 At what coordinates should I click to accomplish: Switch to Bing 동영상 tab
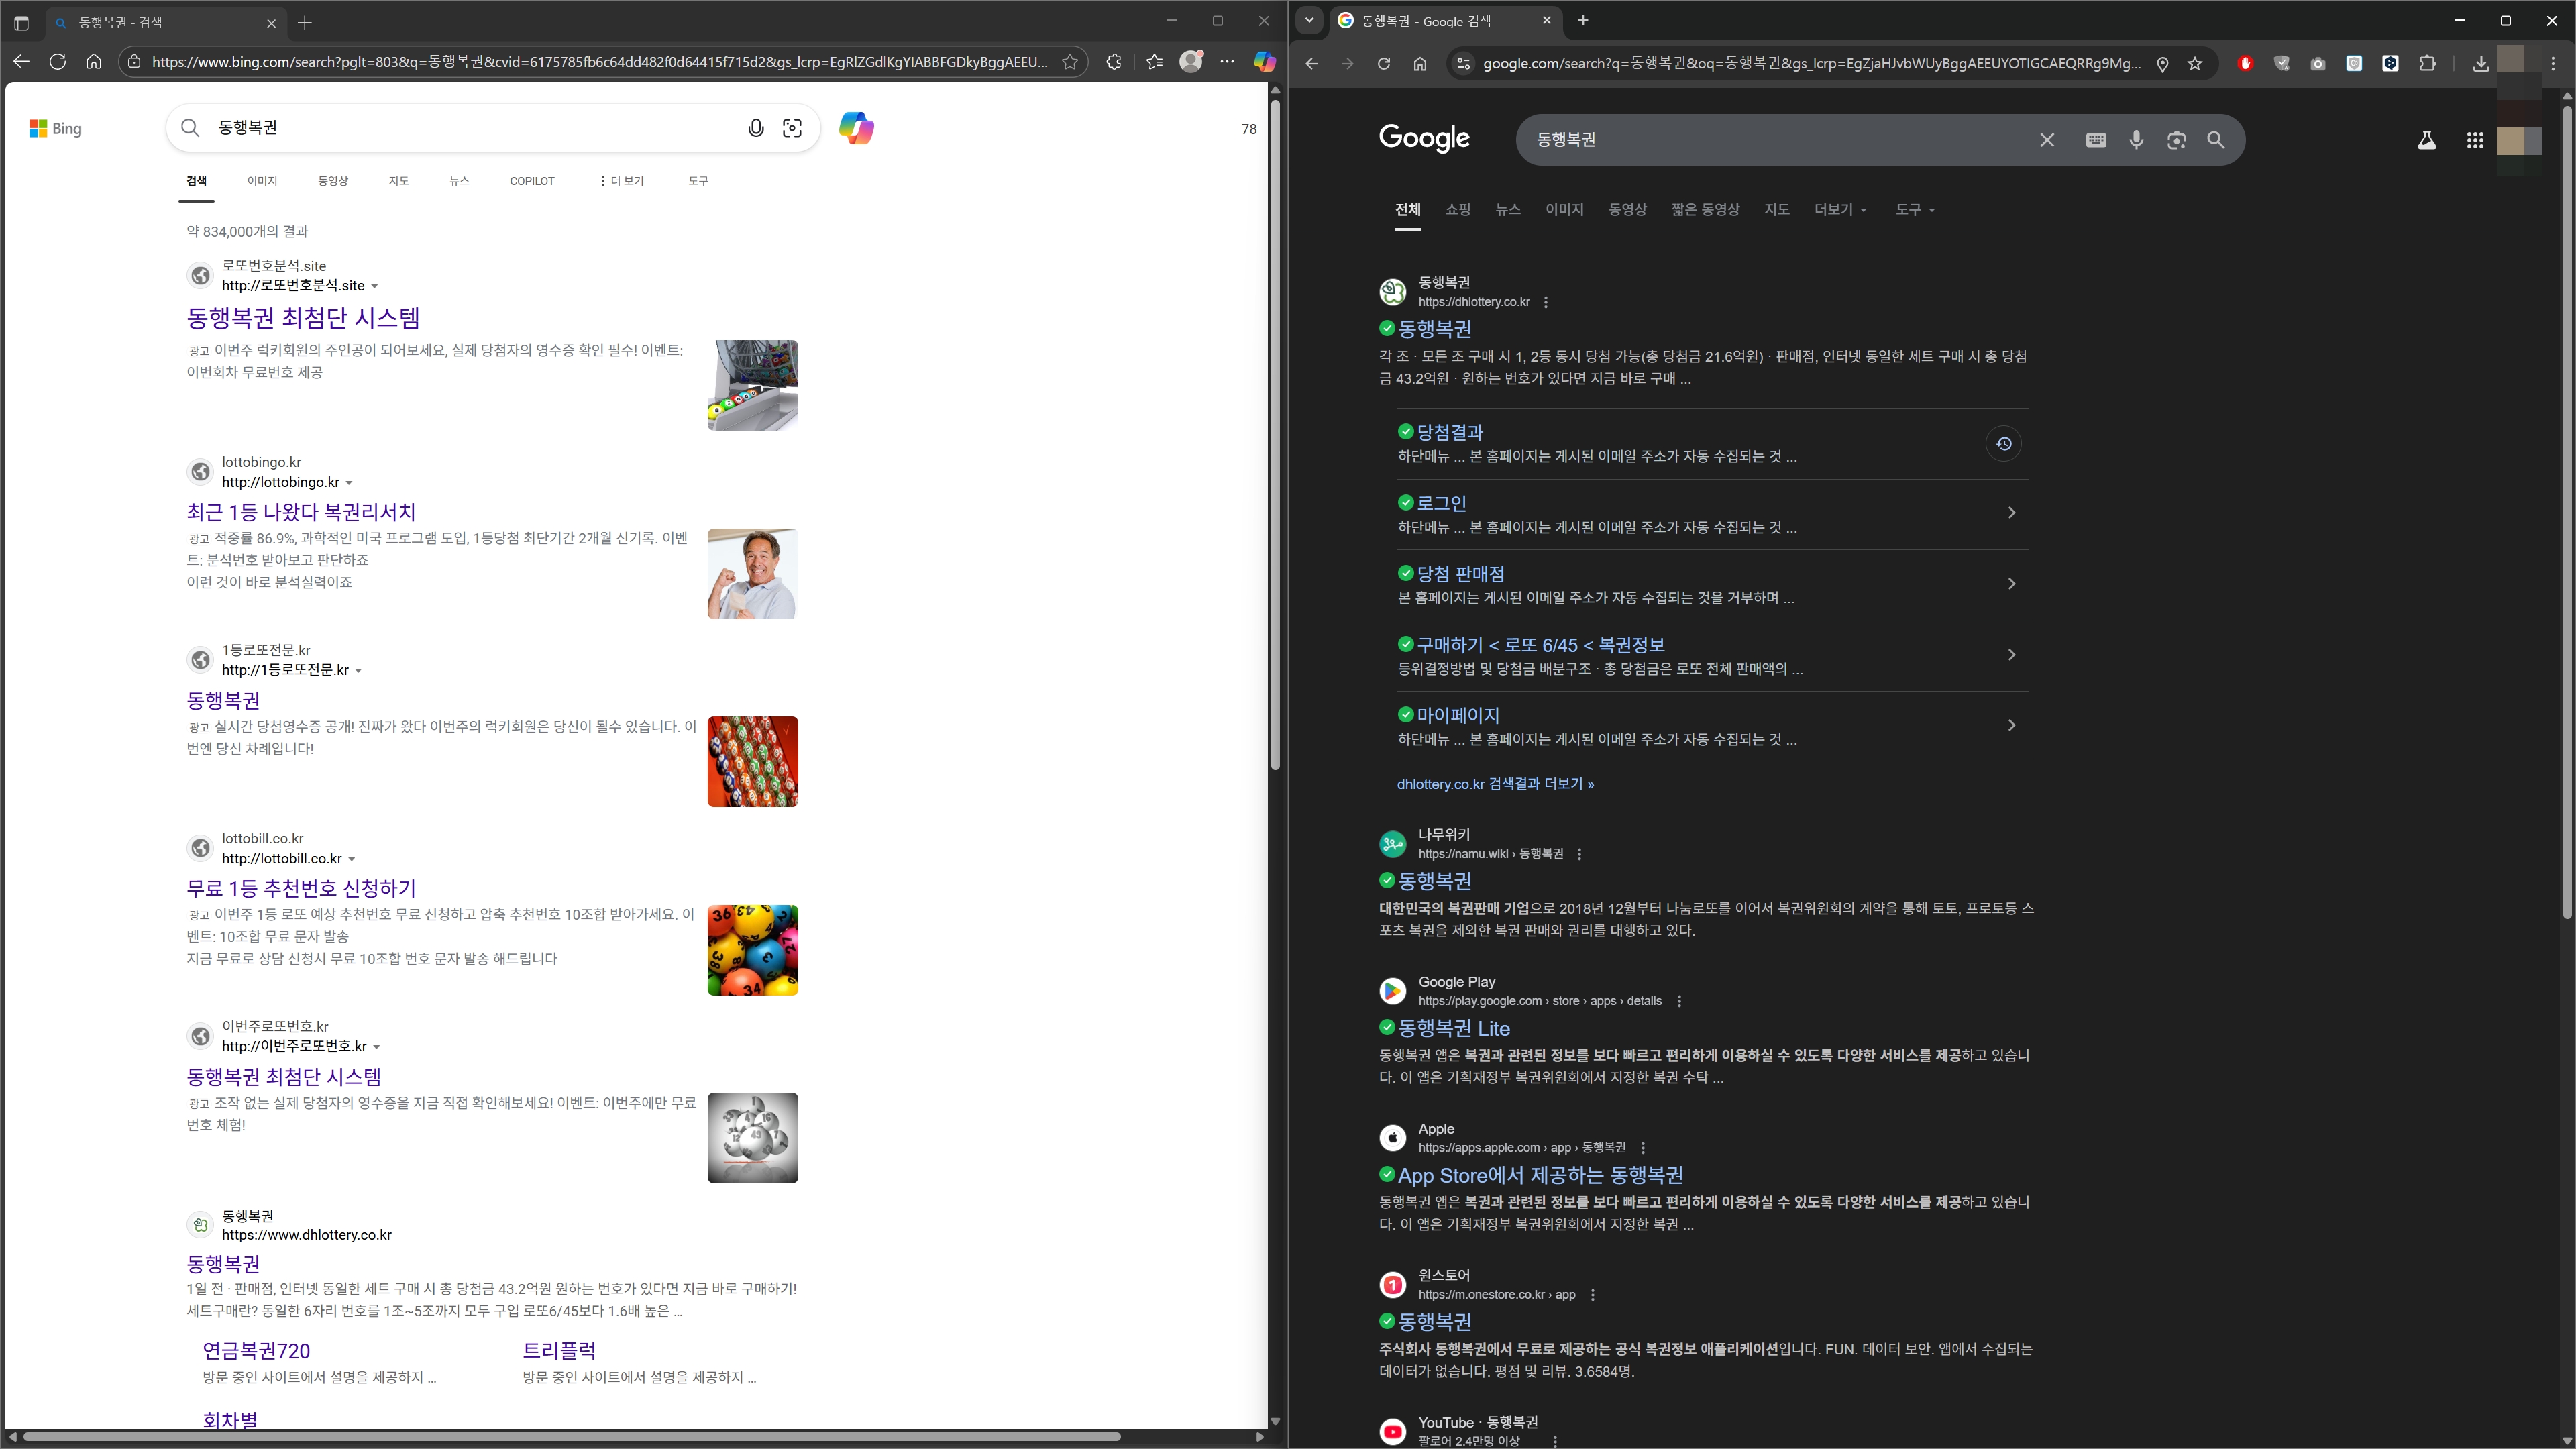pyautogui.click(x=333, y=181)
